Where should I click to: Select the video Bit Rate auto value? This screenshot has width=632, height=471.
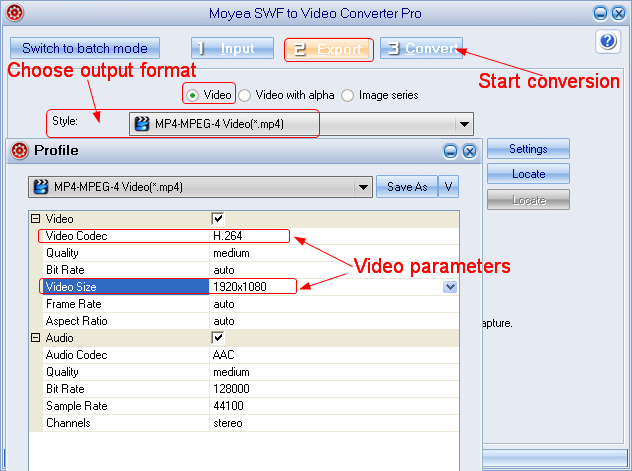(x=224, y=270)
